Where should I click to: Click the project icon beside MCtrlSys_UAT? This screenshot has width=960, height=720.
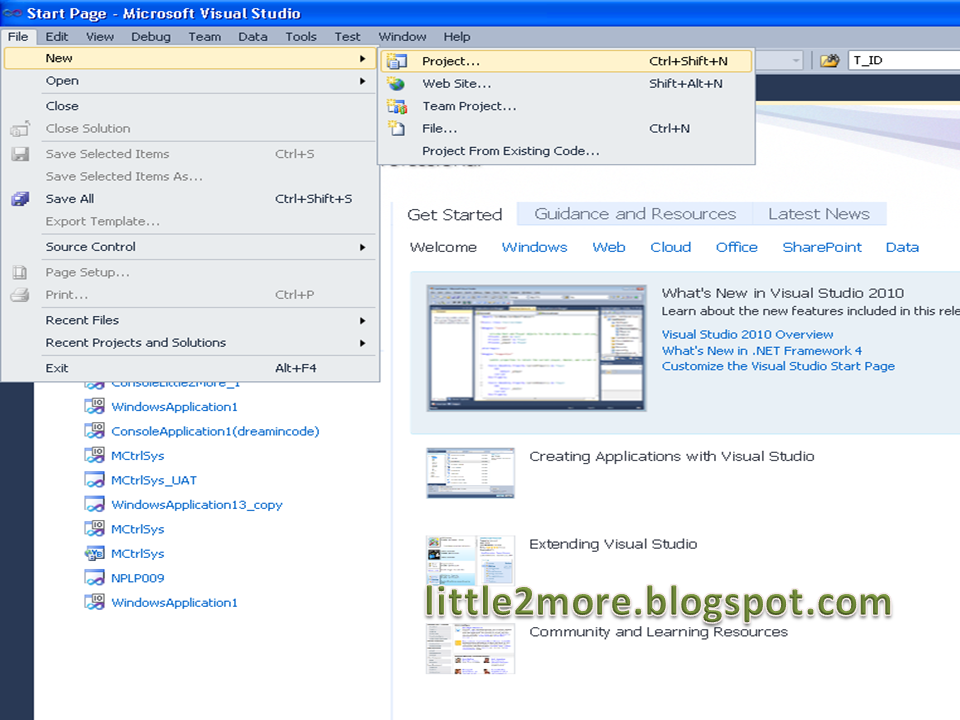click(x=94, y=480)
